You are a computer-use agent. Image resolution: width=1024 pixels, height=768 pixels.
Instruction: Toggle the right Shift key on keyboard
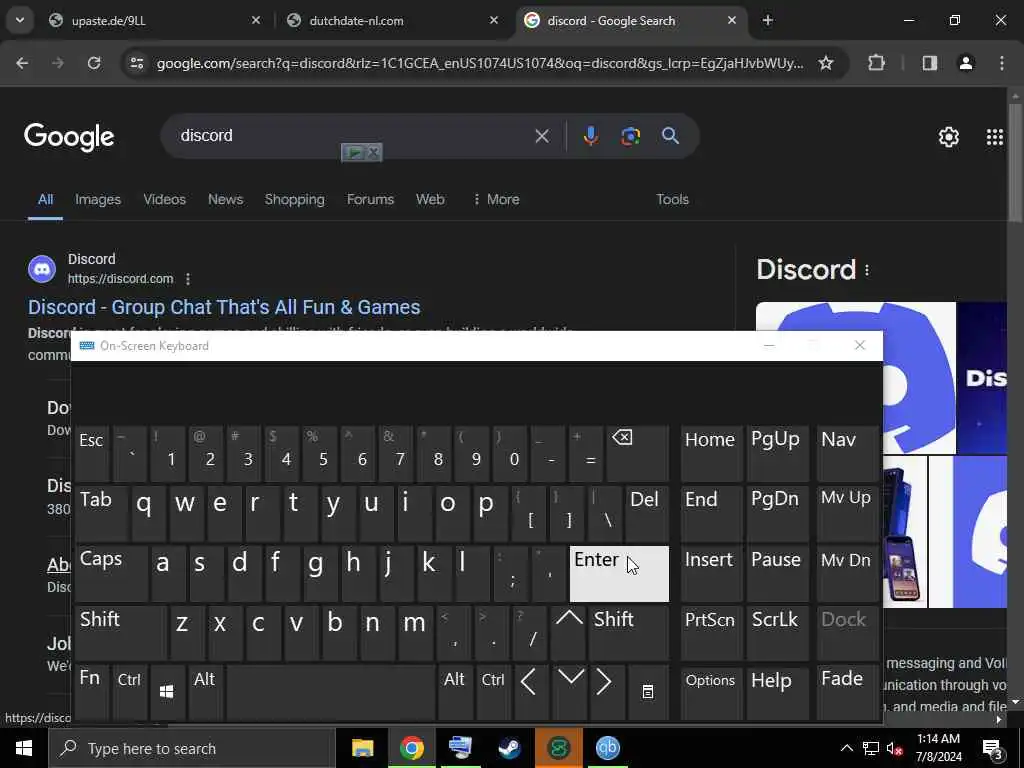click(x=629, y=633)
